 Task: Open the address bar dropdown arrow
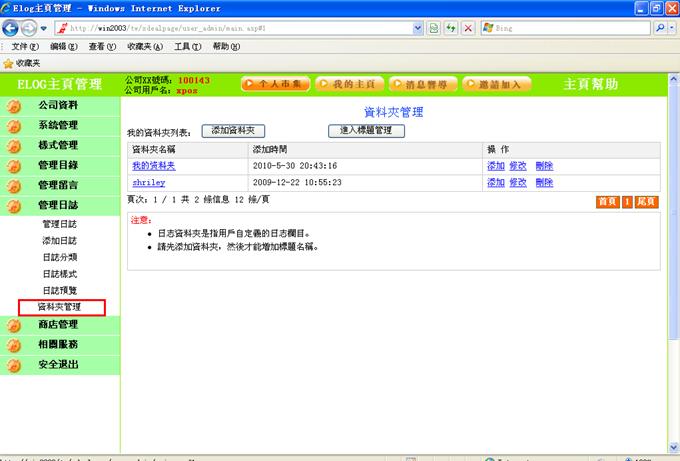[418, 28]
